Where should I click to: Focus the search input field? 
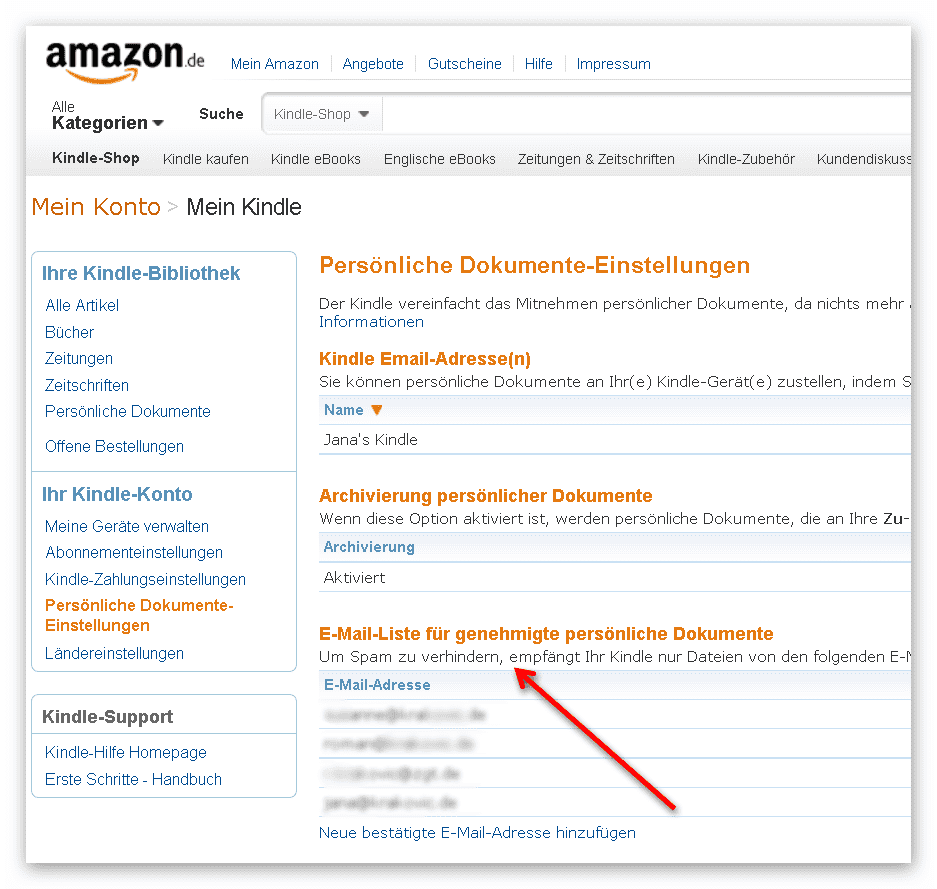pos(647,114)
